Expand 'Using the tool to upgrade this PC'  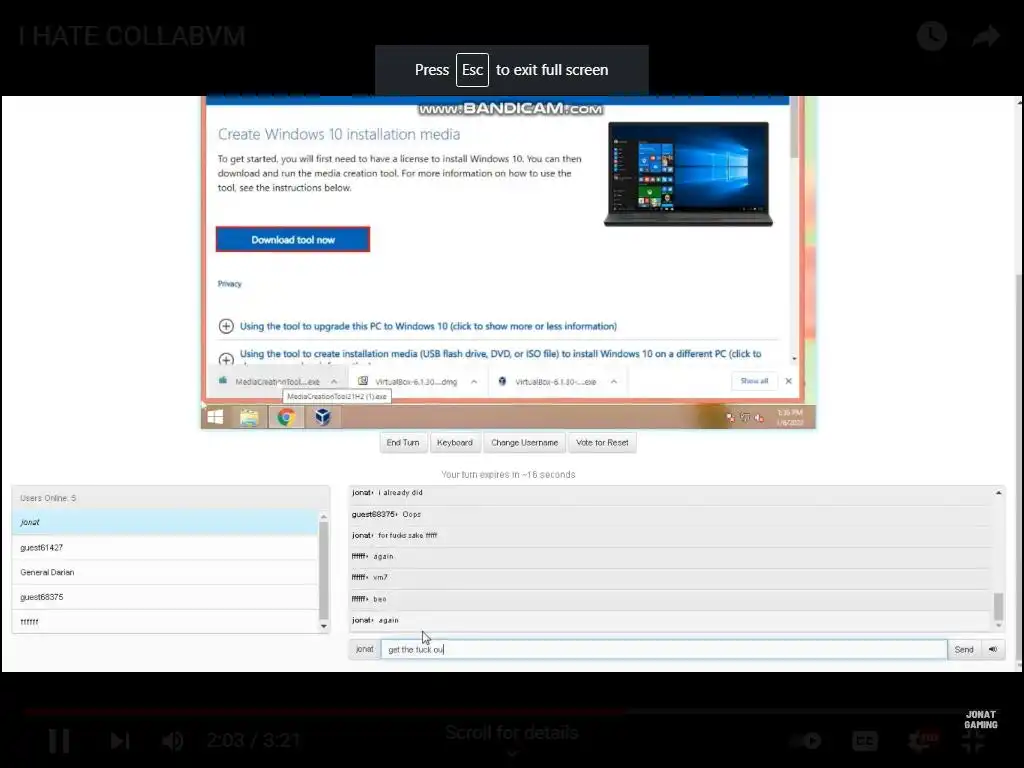coord(428,326)
